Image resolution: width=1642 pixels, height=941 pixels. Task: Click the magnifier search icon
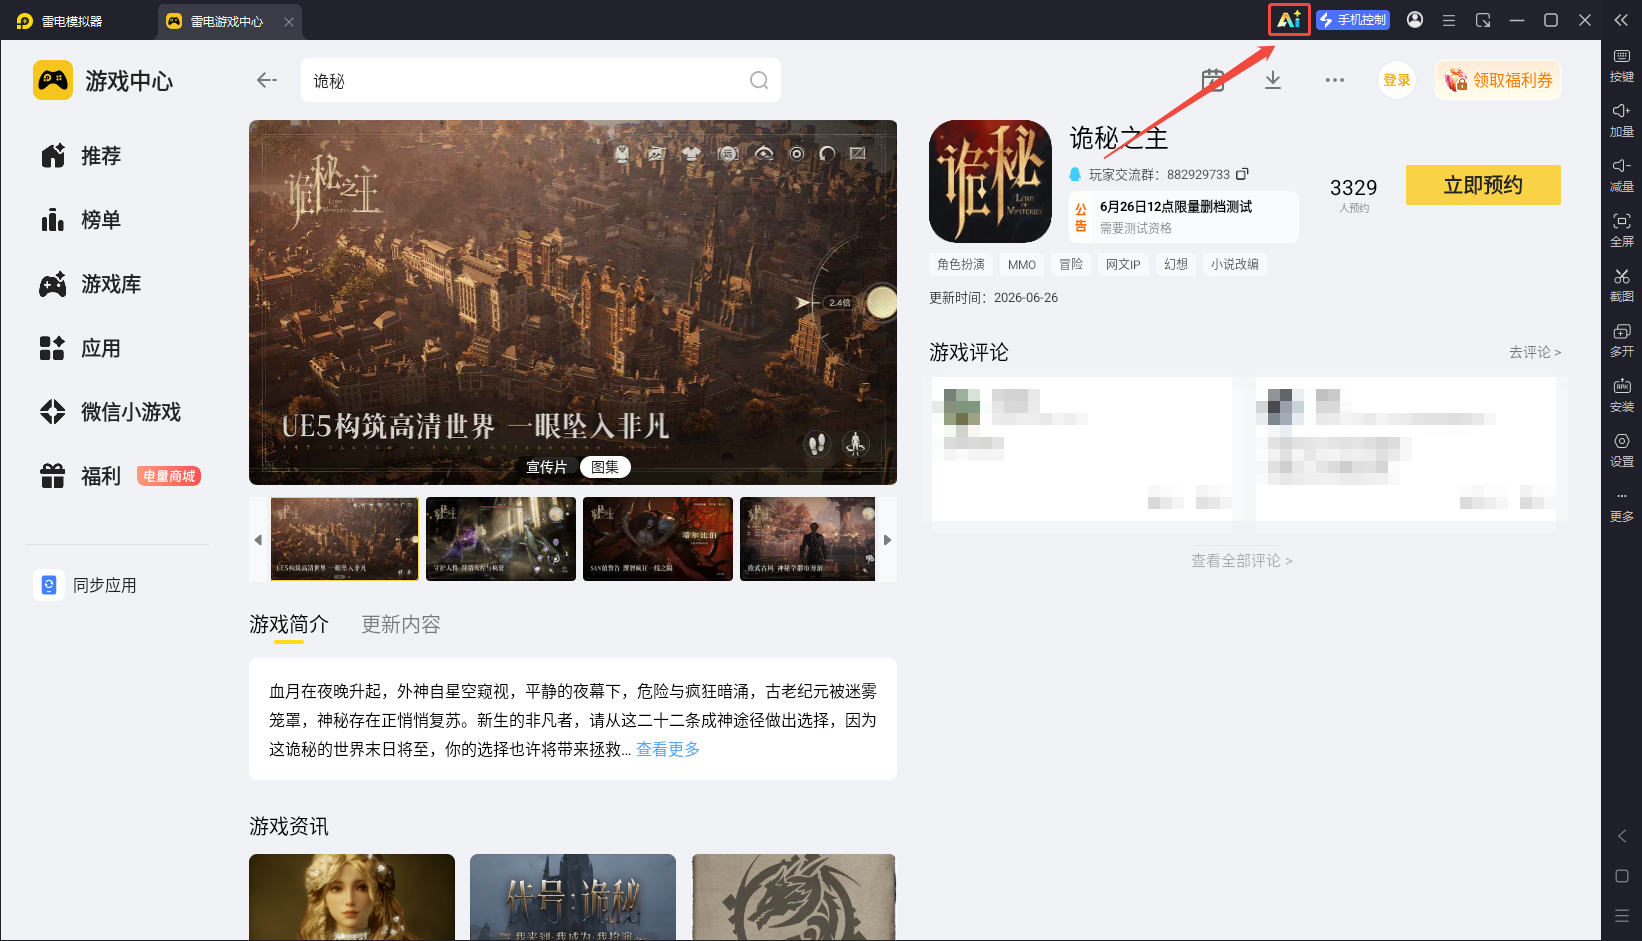click(759, 80)
